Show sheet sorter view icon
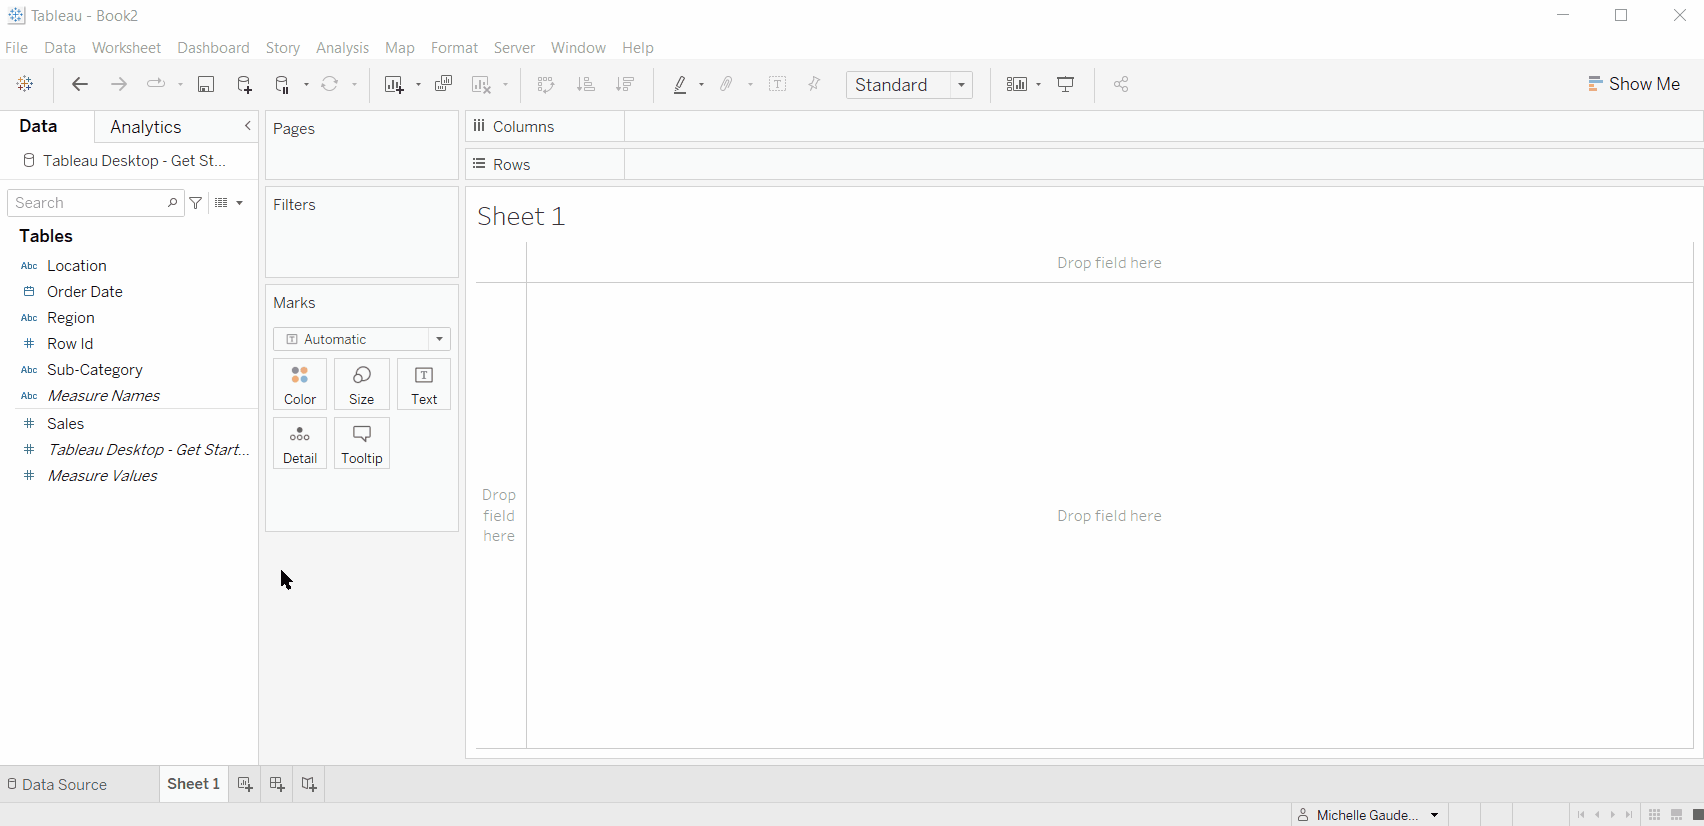The width and height of the screenshot is (1704, 826). click(1655, 815)
